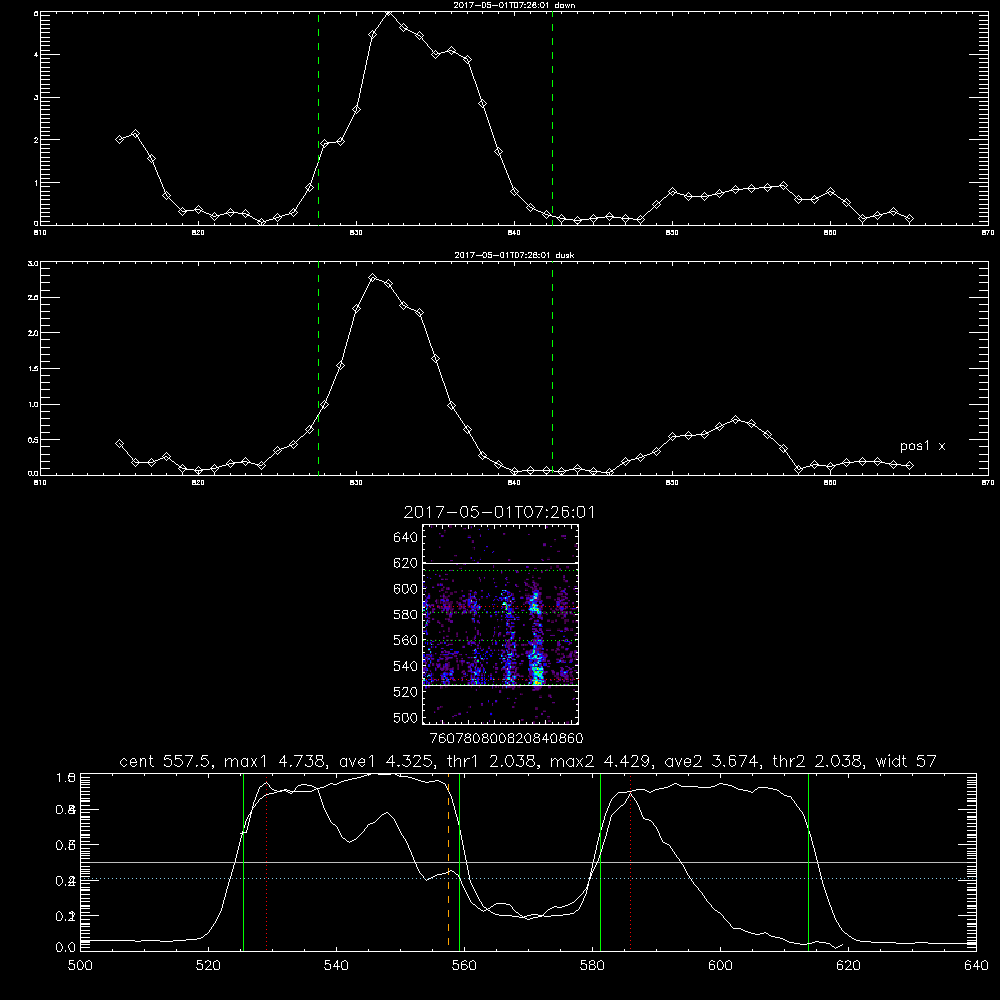This screenshot has height=1000, width=1000.
Task: Click 'thr2 2.038' in the statistics line
Action: [x=820, y=761]
